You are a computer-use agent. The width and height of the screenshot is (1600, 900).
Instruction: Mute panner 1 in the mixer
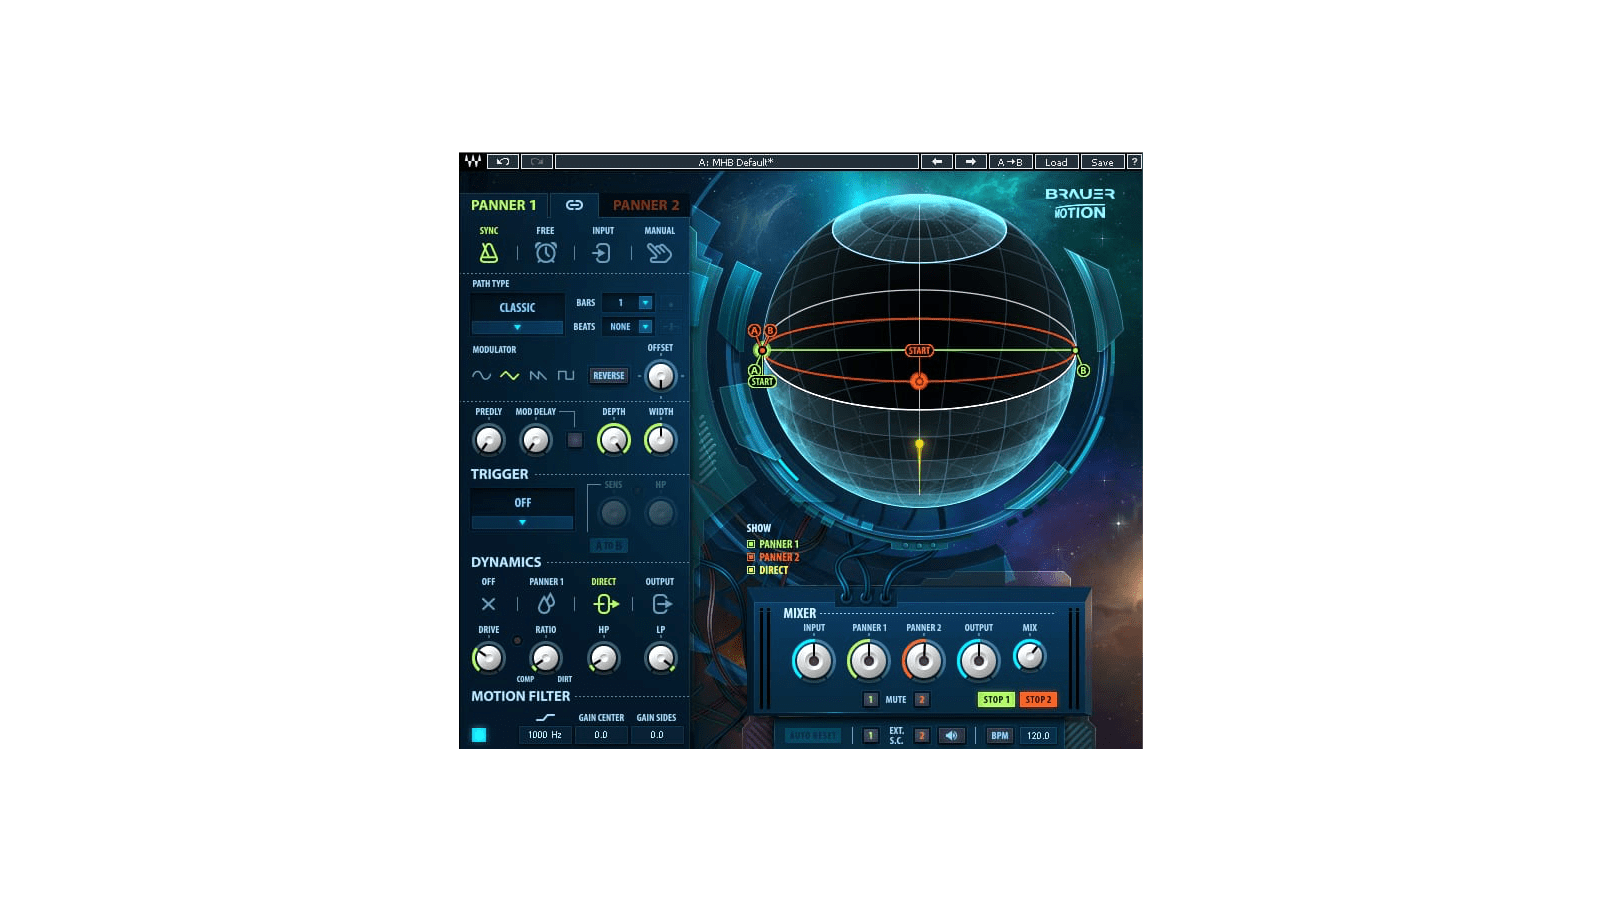870,700
